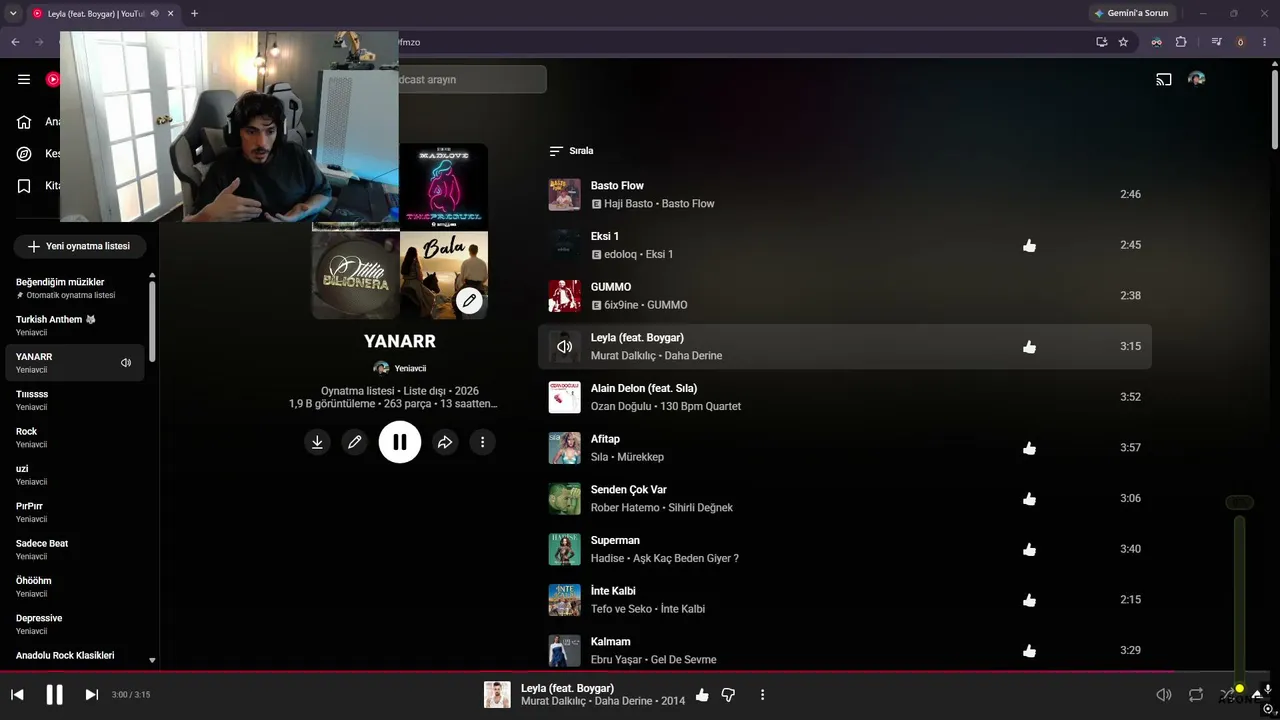Skip to the previous track
This screenshot has height=720, width=1280.
17,695
